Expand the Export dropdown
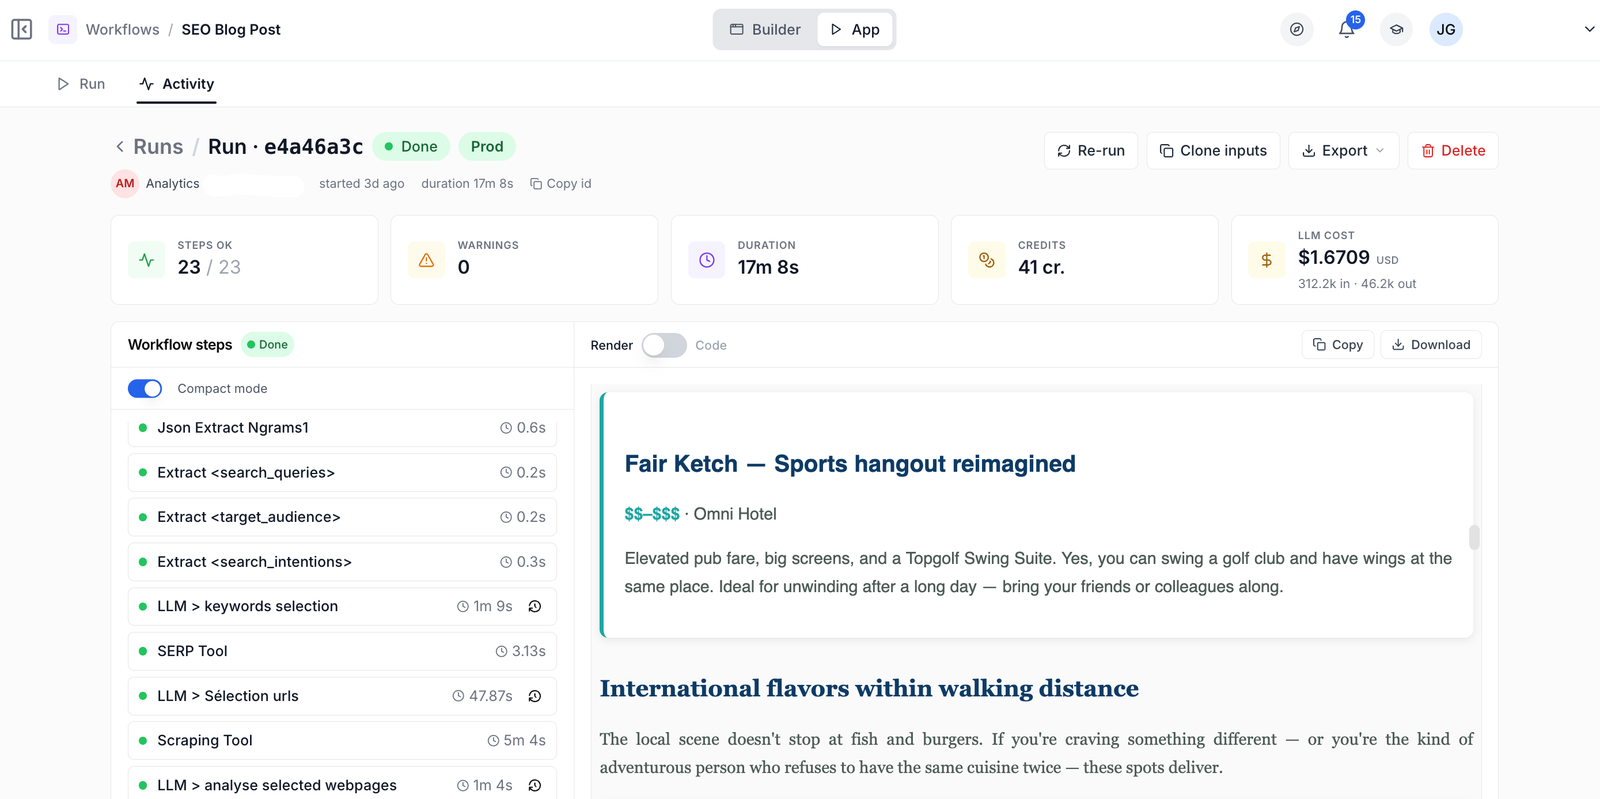The image size is (1600, 799). (x=1343, y=151)
